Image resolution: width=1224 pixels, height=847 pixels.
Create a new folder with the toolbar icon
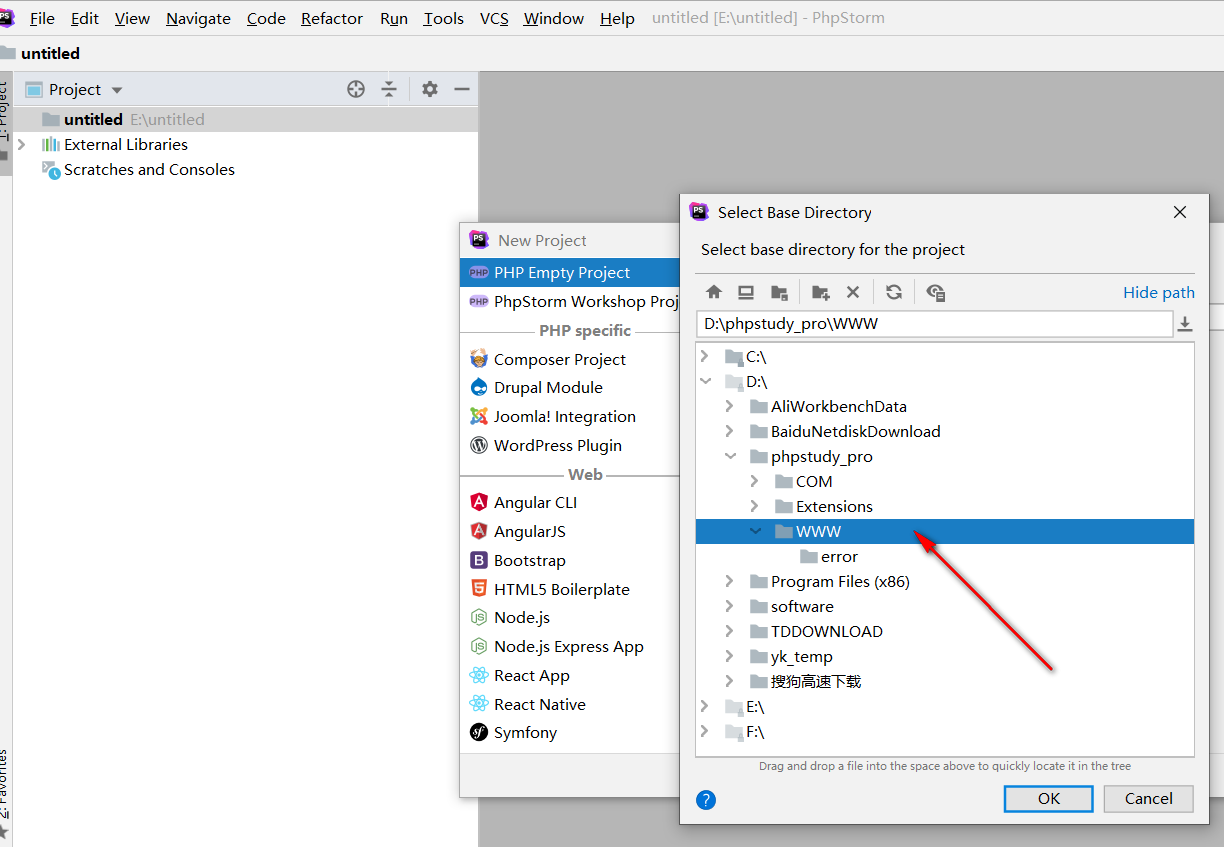point(820,292)
